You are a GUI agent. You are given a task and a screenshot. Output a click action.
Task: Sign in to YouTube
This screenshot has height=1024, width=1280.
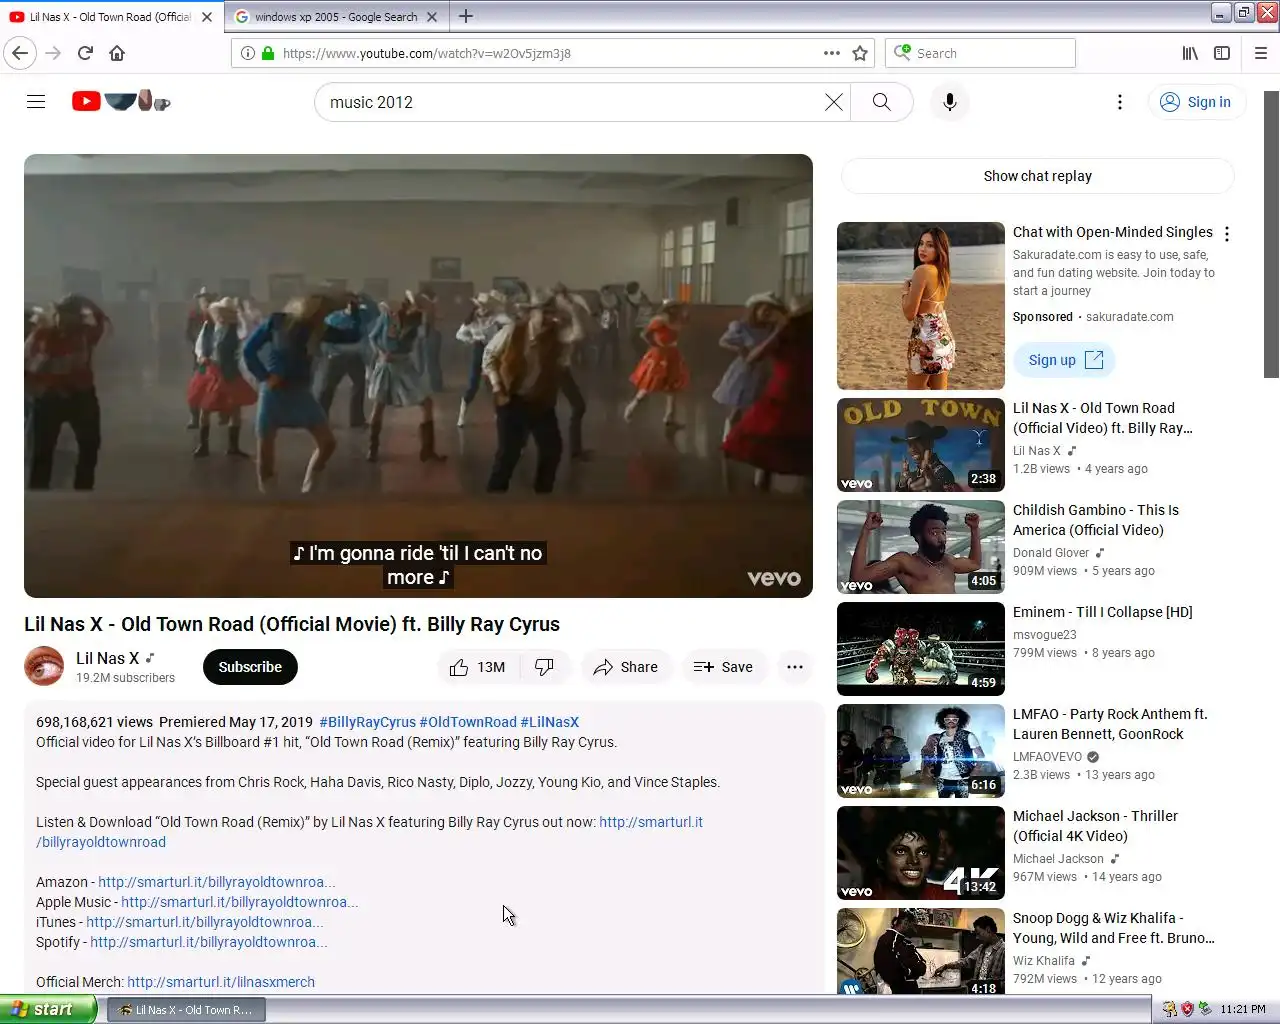(1196, 102)
